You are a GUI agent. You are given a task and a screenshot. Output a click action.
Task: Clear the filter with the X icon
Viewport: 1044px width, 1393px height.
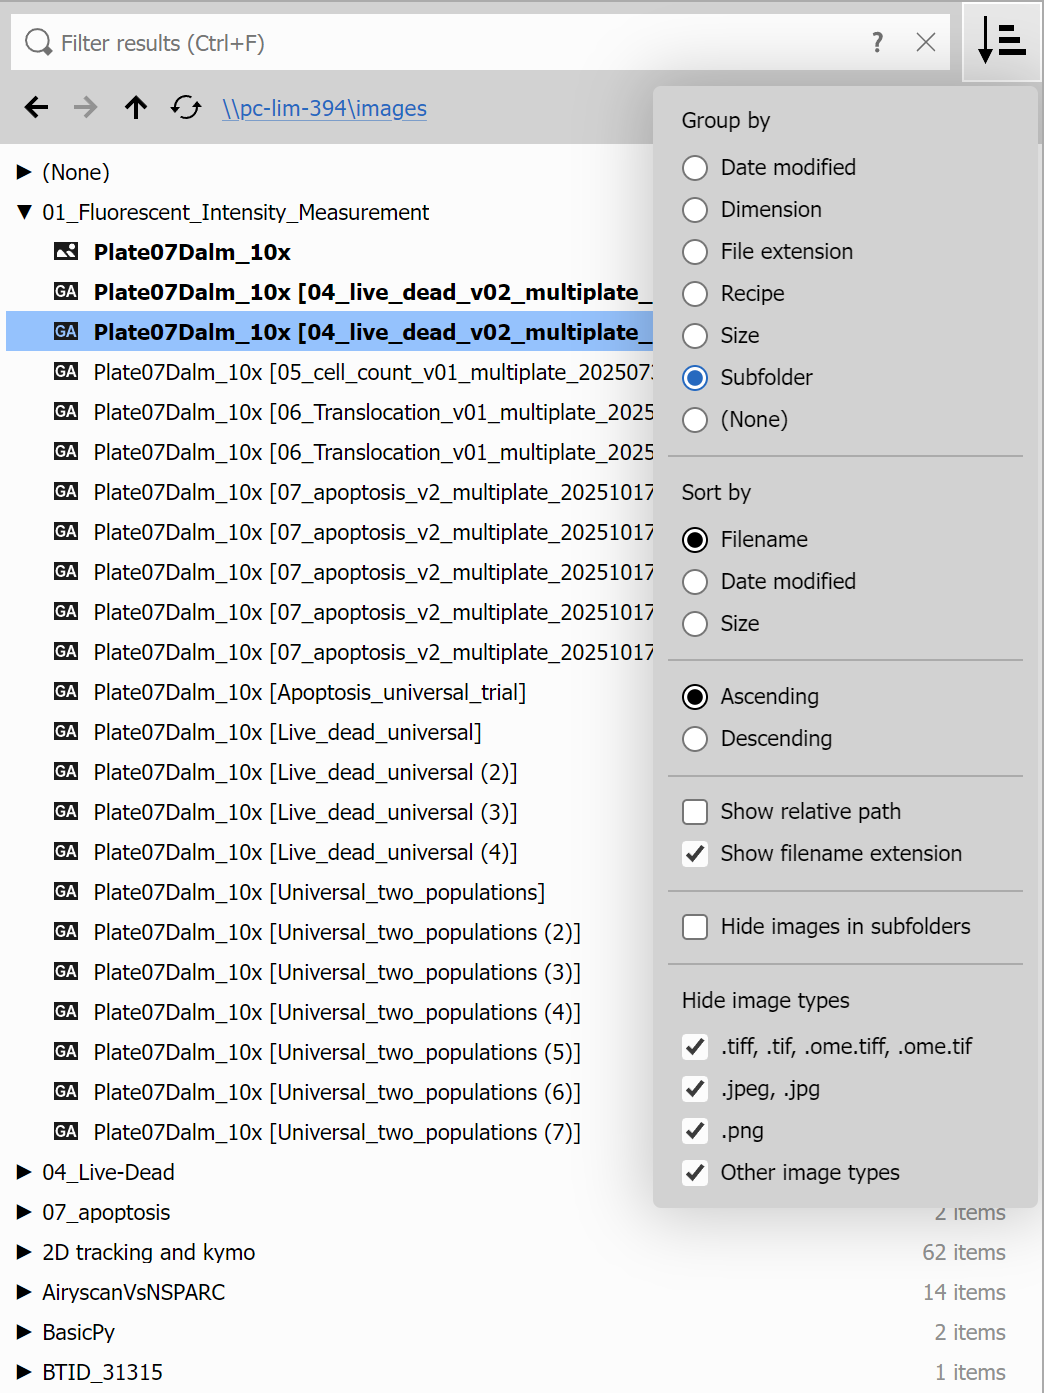tap(926, 42)
